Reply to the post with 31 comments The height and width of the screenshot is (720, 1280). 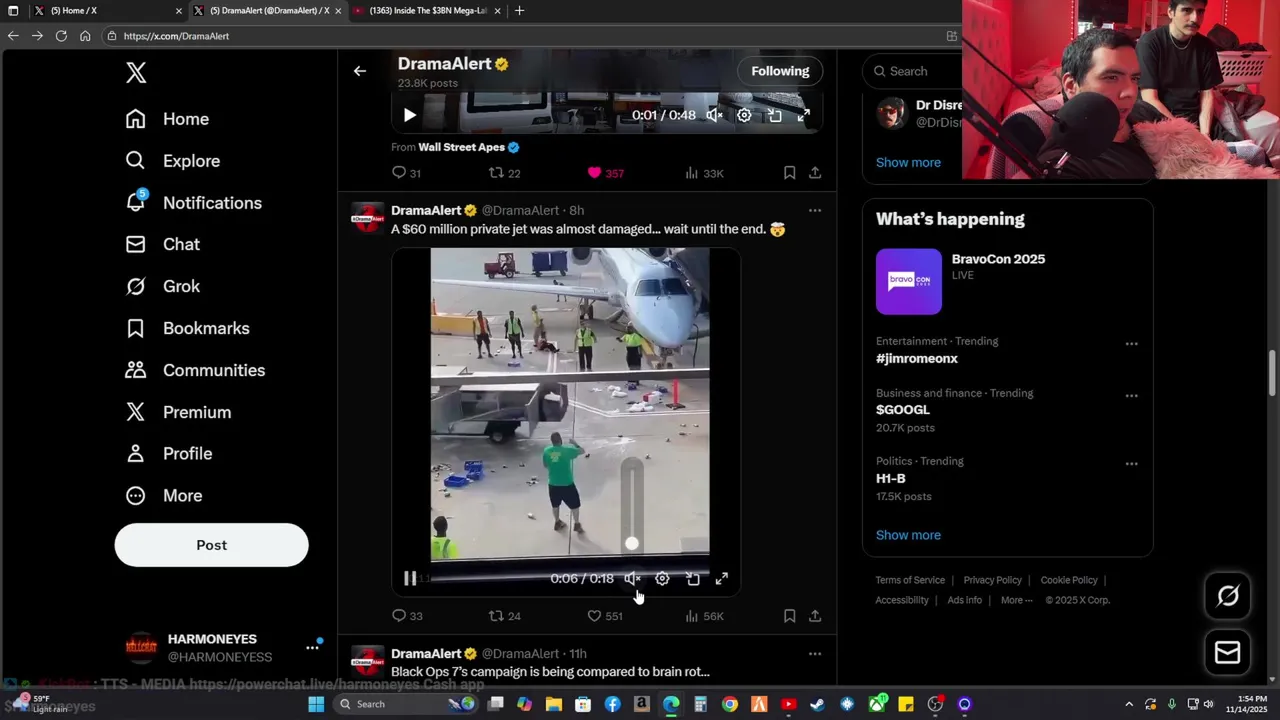pyautogui.click(x=406, y=173)
